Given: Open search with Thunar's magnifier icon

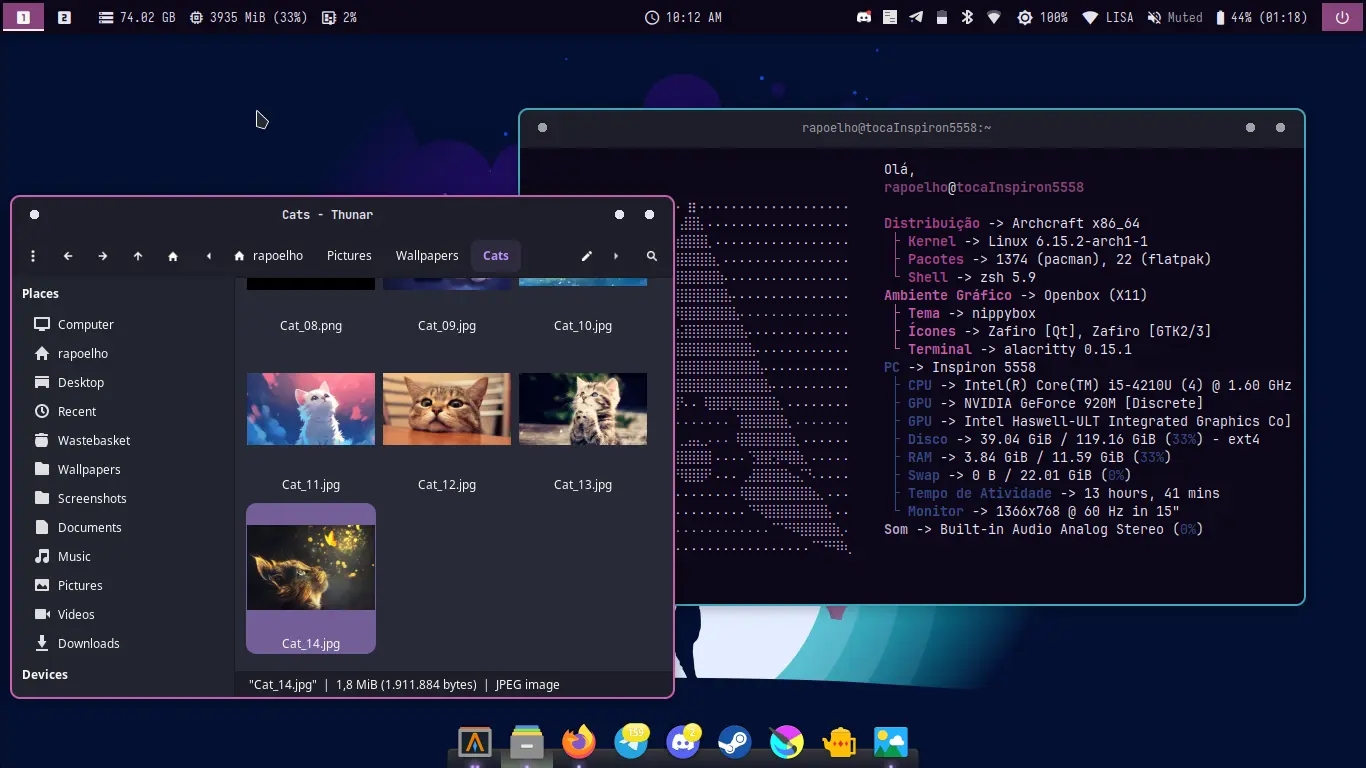Looking at the screenshot, I should point(652,256).
